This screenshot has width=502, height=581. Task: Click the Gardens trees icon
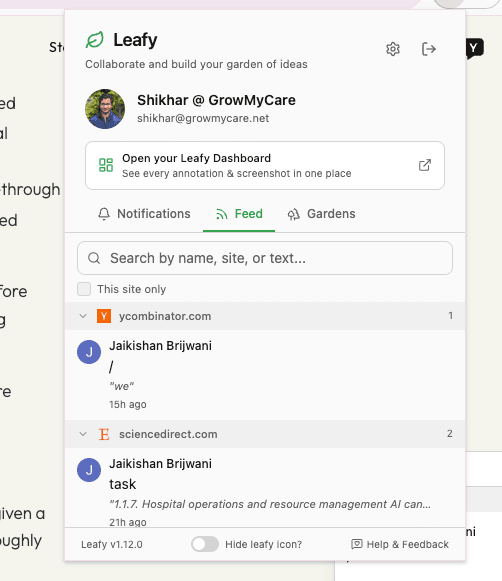tap(294, 214)
